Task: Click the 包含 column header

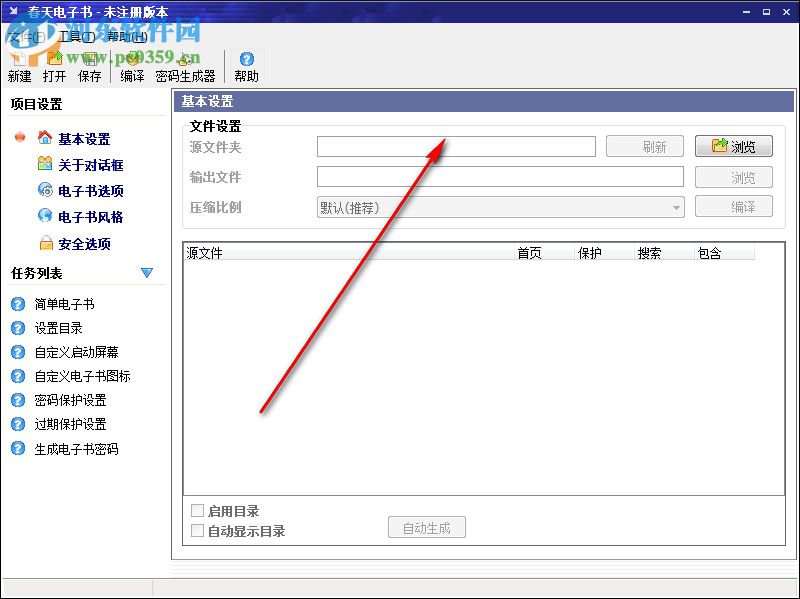Action: (x=724, y=253)
